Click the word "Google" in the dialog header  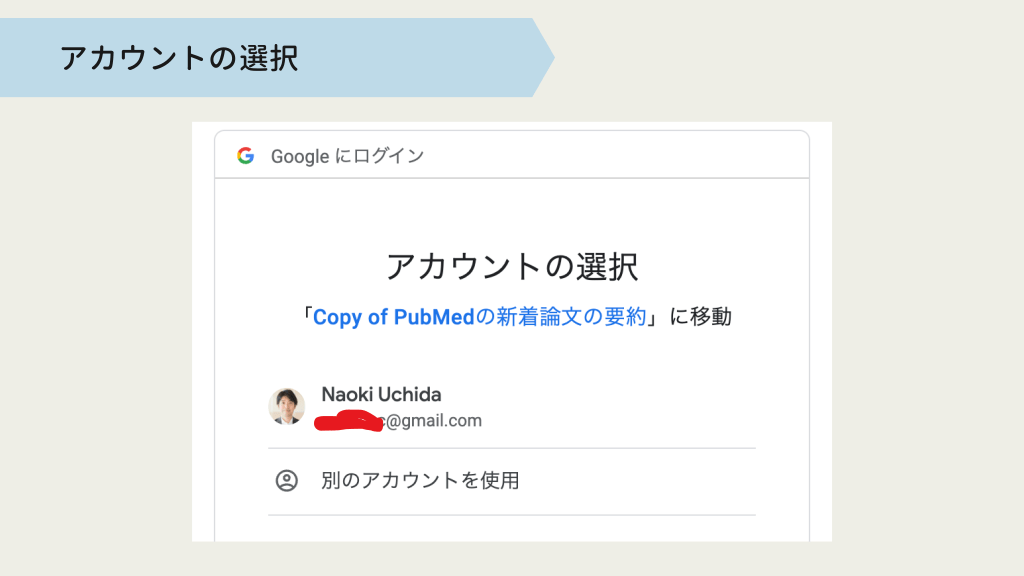300,156
